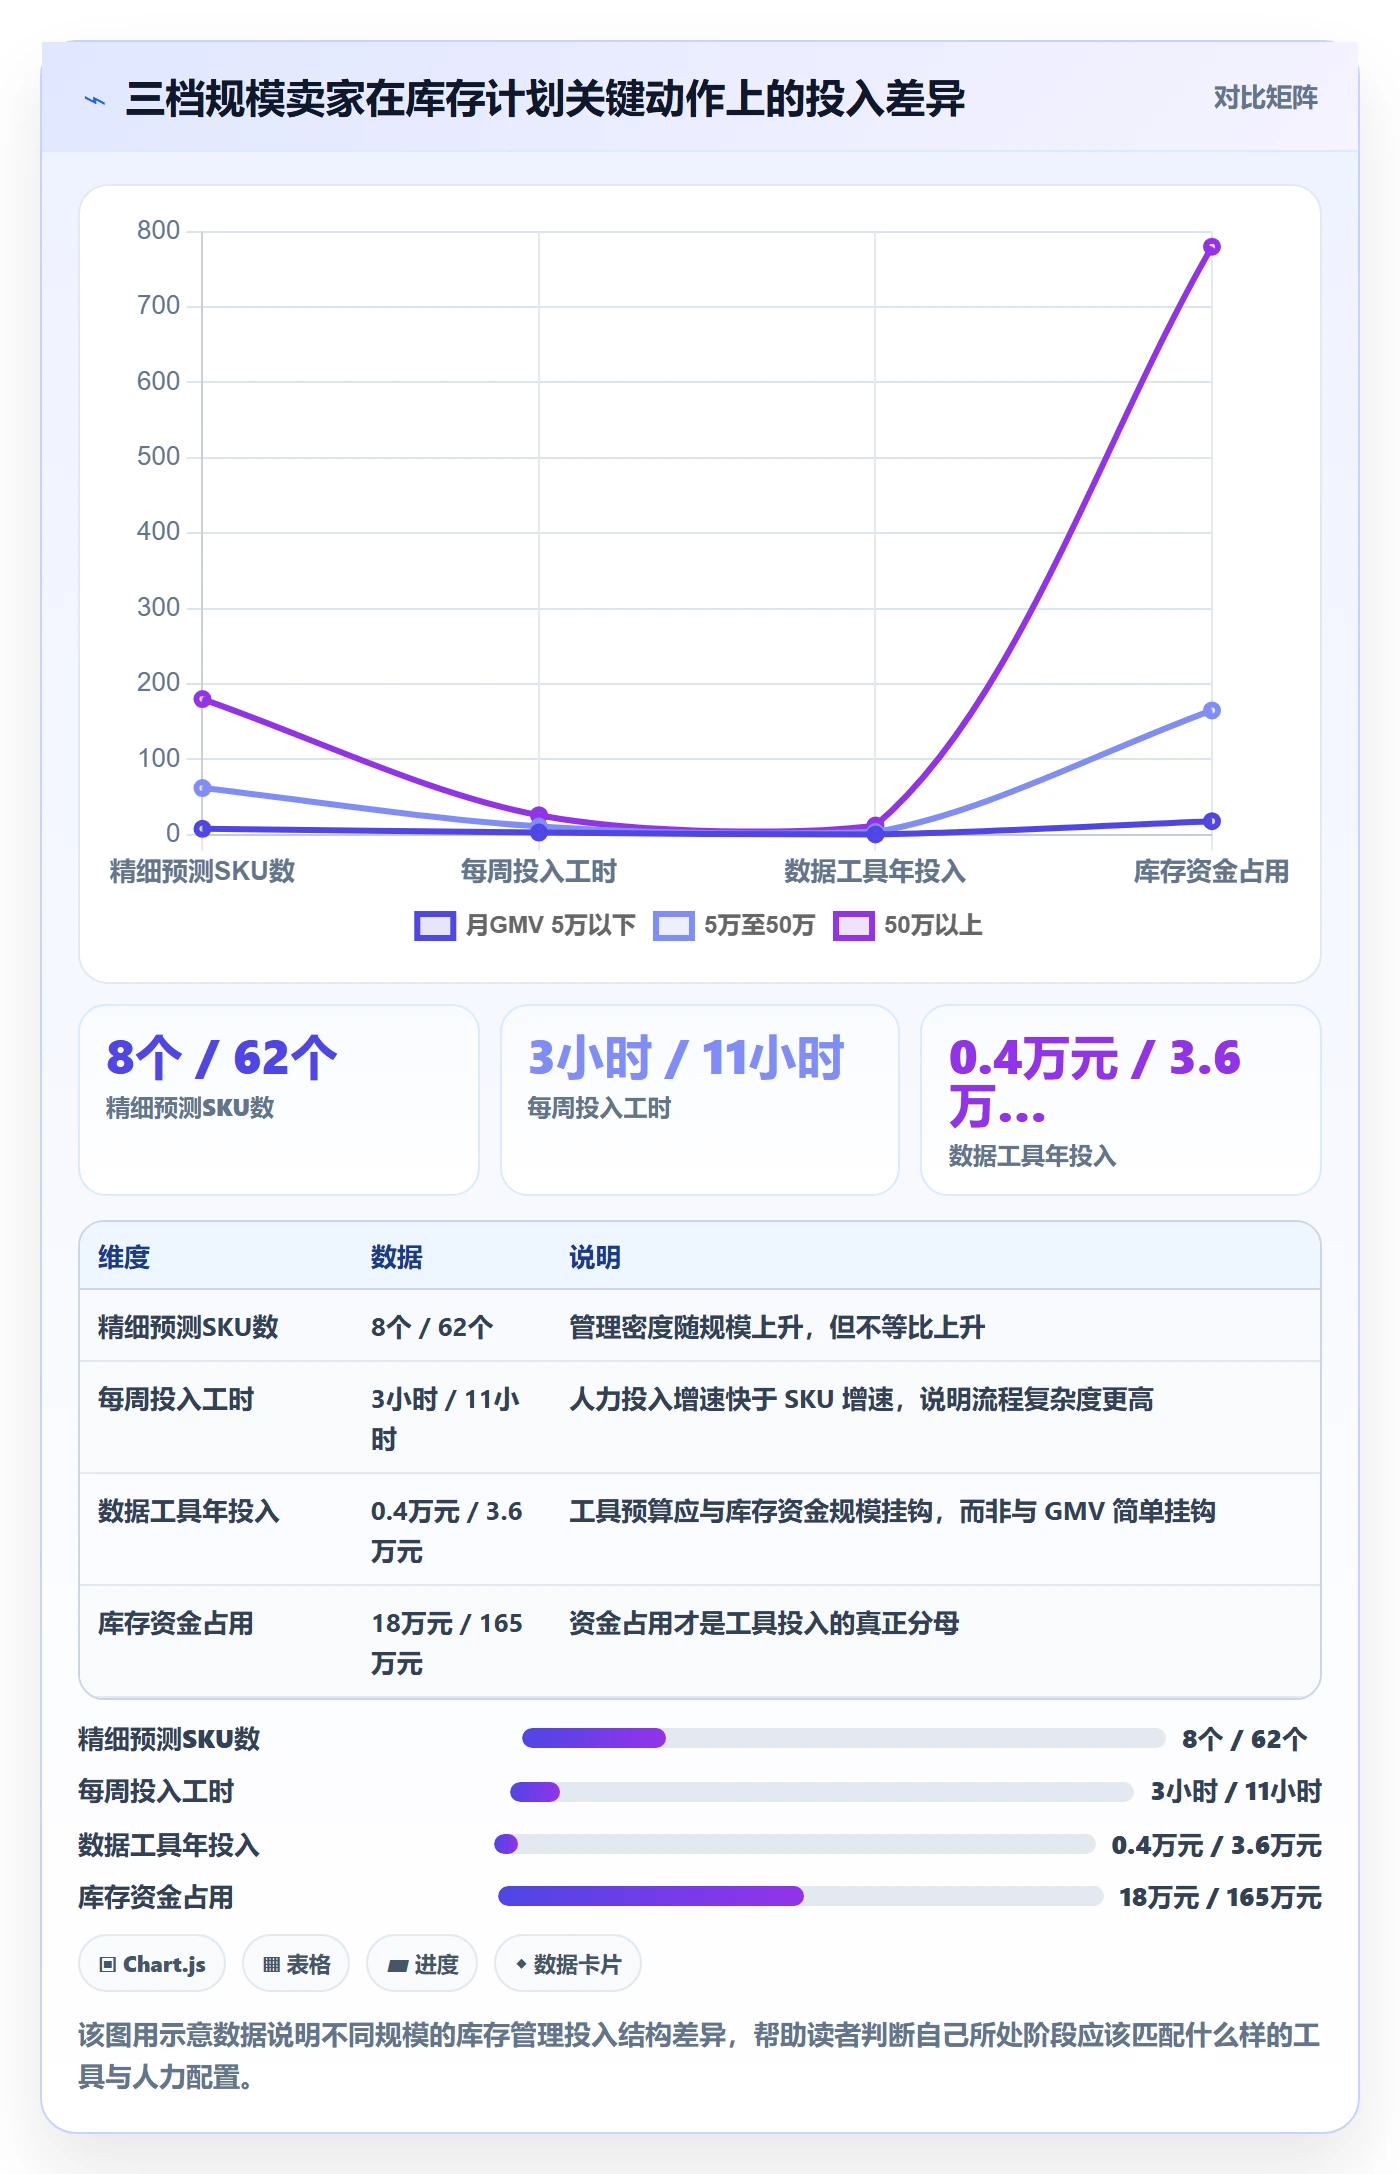Click the 精细预测SKU数 x-axis label
The image size is (1400, 2174).
[202, 871]
